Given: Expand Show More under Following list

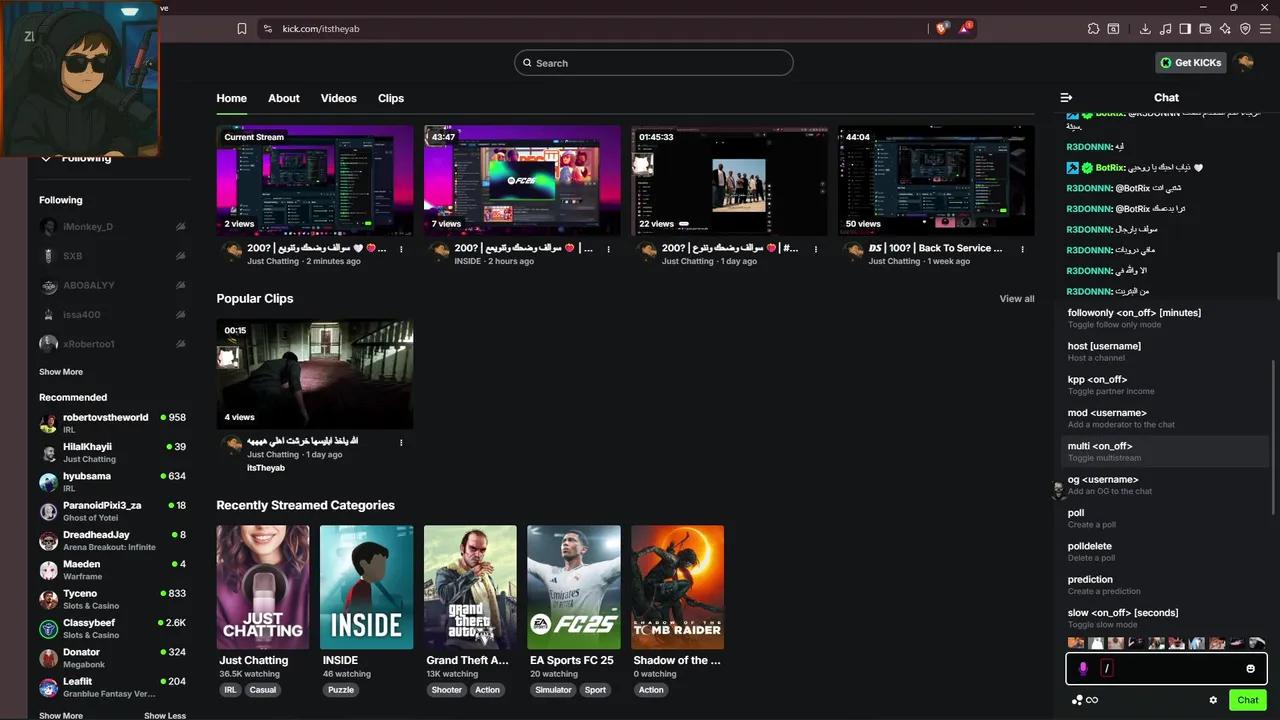Looking at the screenshot, I should click(61, 372).
